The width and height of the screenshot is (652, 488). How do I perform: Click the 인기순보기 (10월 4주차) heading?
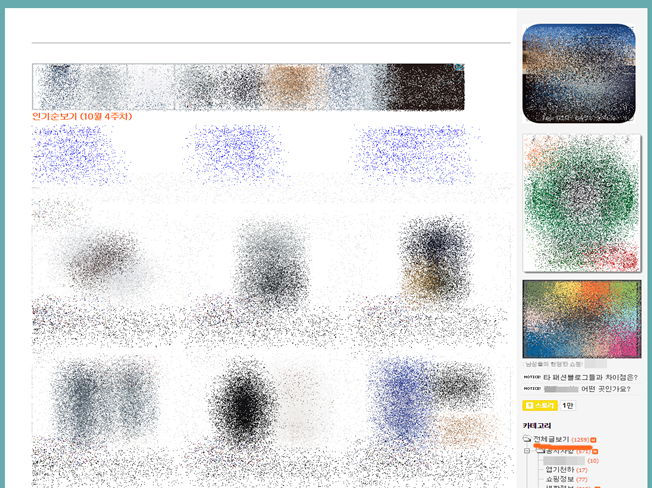pos(82,116)
